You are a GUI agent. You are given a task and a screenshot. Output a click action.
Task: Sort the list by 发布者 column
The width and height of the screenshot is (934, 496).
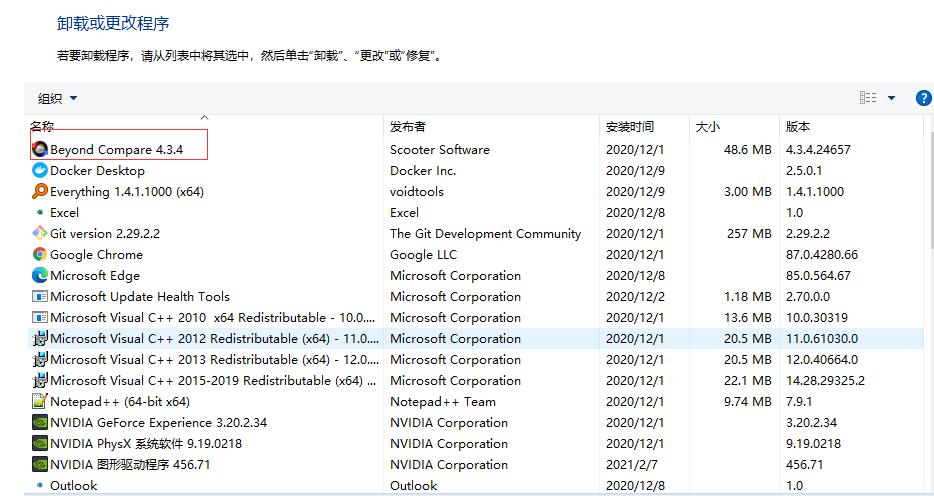point(408,126)
